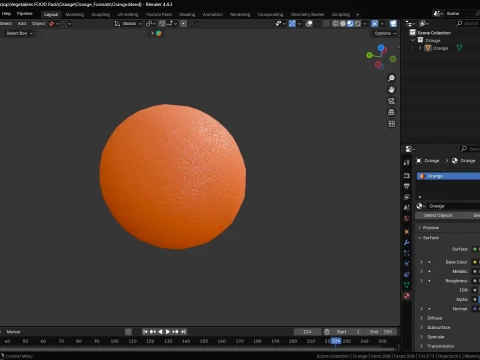This screenshot has width=480, height=360.
Task: Open the Tool properties tab icon
Action: pyautogui.click(x=407, y=162)
